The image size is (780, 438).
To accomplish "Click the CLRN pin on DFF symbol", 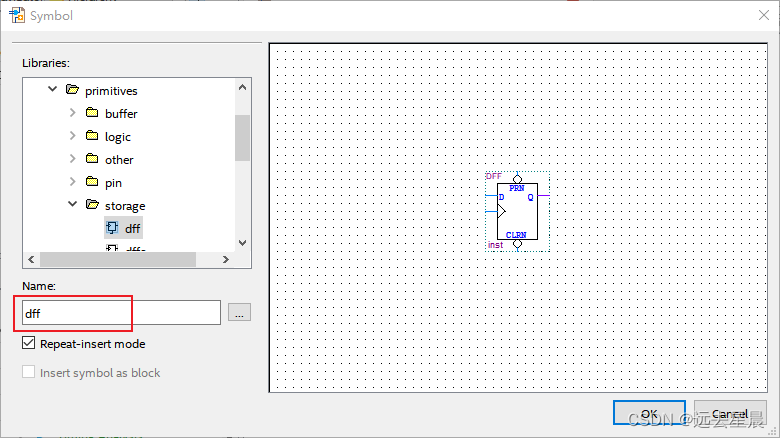I will click(x=516, y=234).
